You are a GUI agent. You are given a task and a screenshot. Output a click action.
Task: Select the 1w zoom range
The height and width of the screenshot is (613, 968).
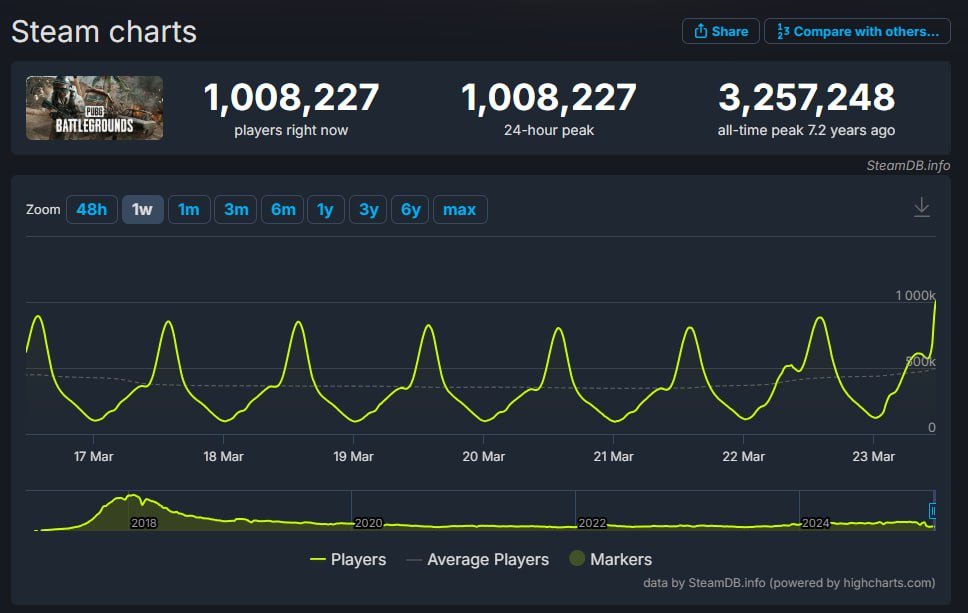tap(143, 209)
